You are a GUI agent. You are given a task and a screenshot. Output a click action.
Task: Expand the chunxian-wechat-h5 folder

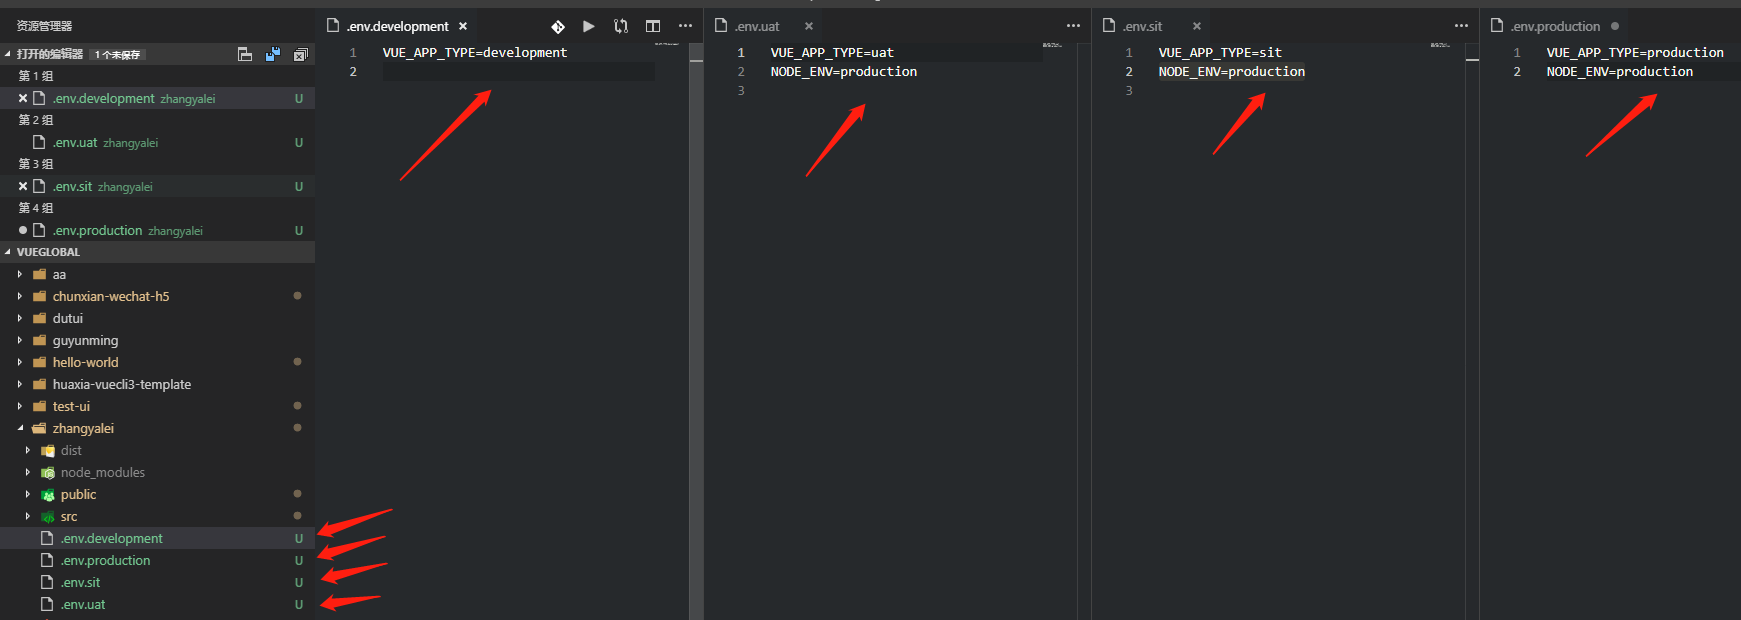pos(20,296)
